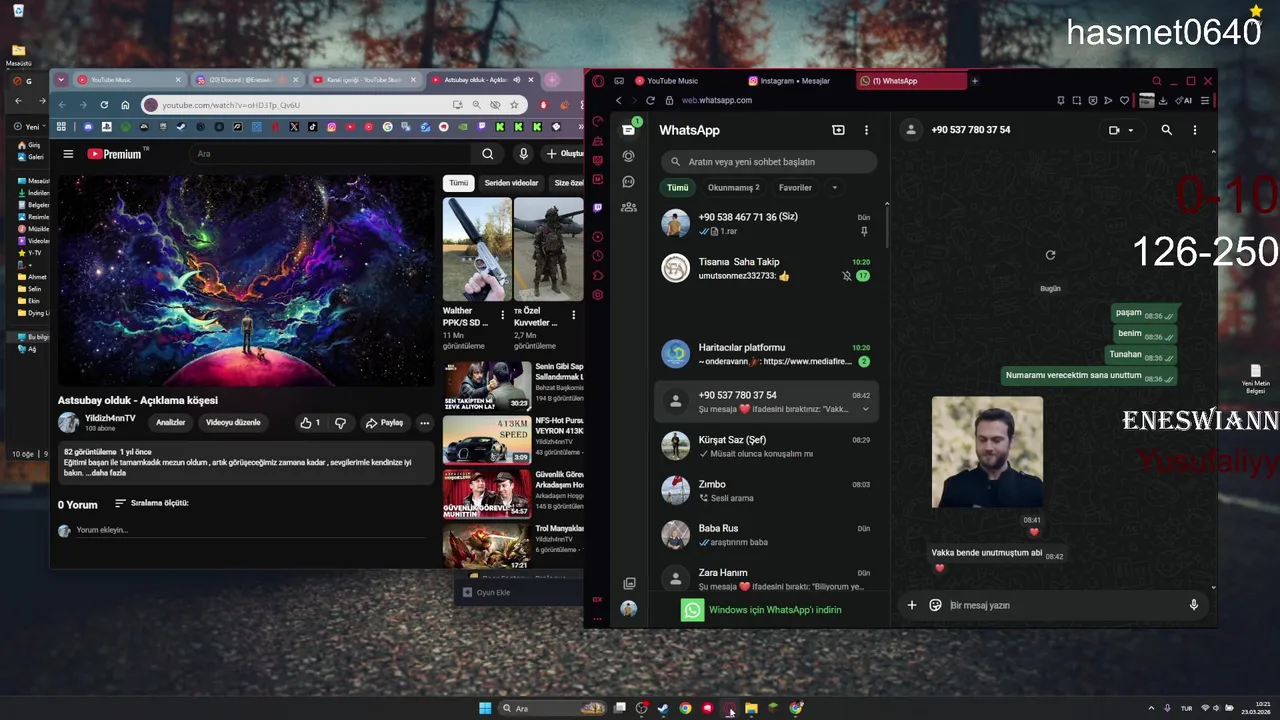Click Opera heart bookmark icon

click(1124, 100)
